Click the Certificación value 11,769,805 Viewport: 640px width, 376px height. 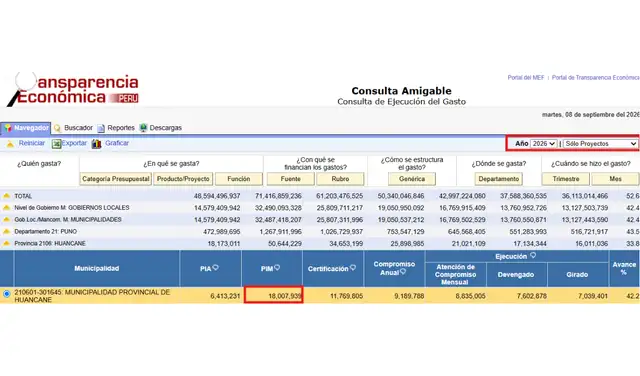click(346, 296)
